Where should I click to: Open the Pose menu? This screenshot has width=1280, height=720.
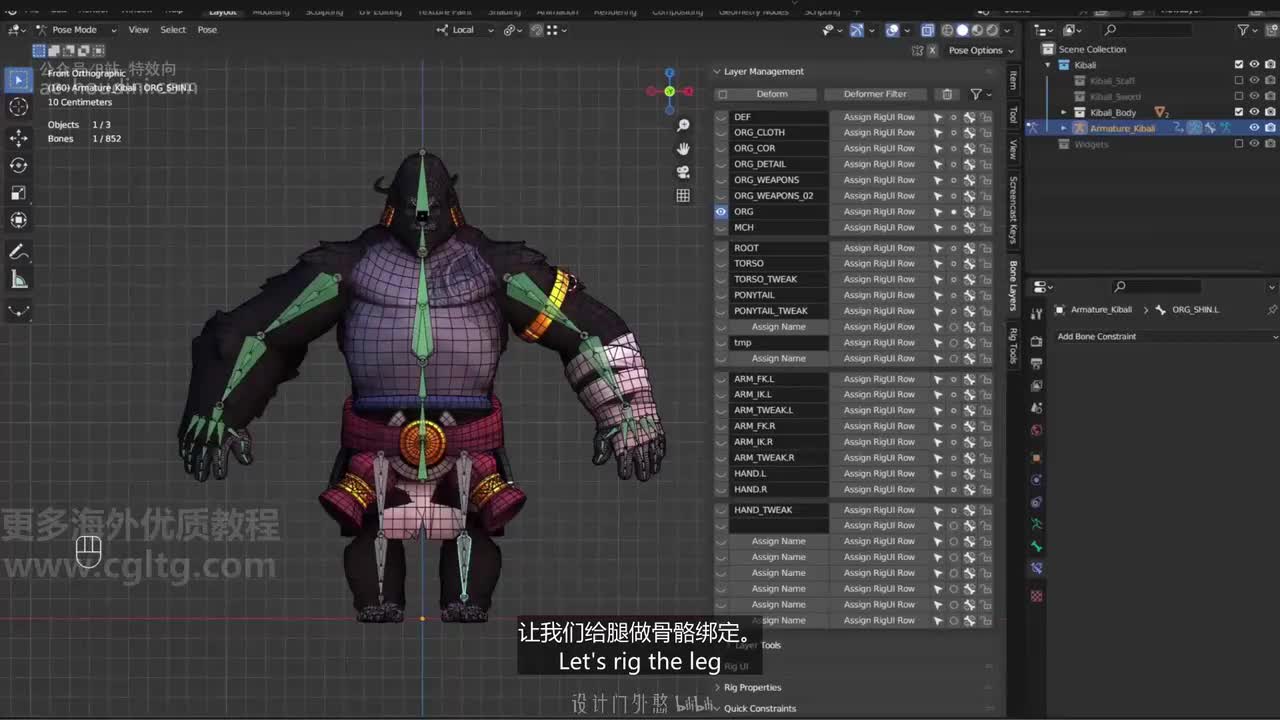(x=207, y=30)
